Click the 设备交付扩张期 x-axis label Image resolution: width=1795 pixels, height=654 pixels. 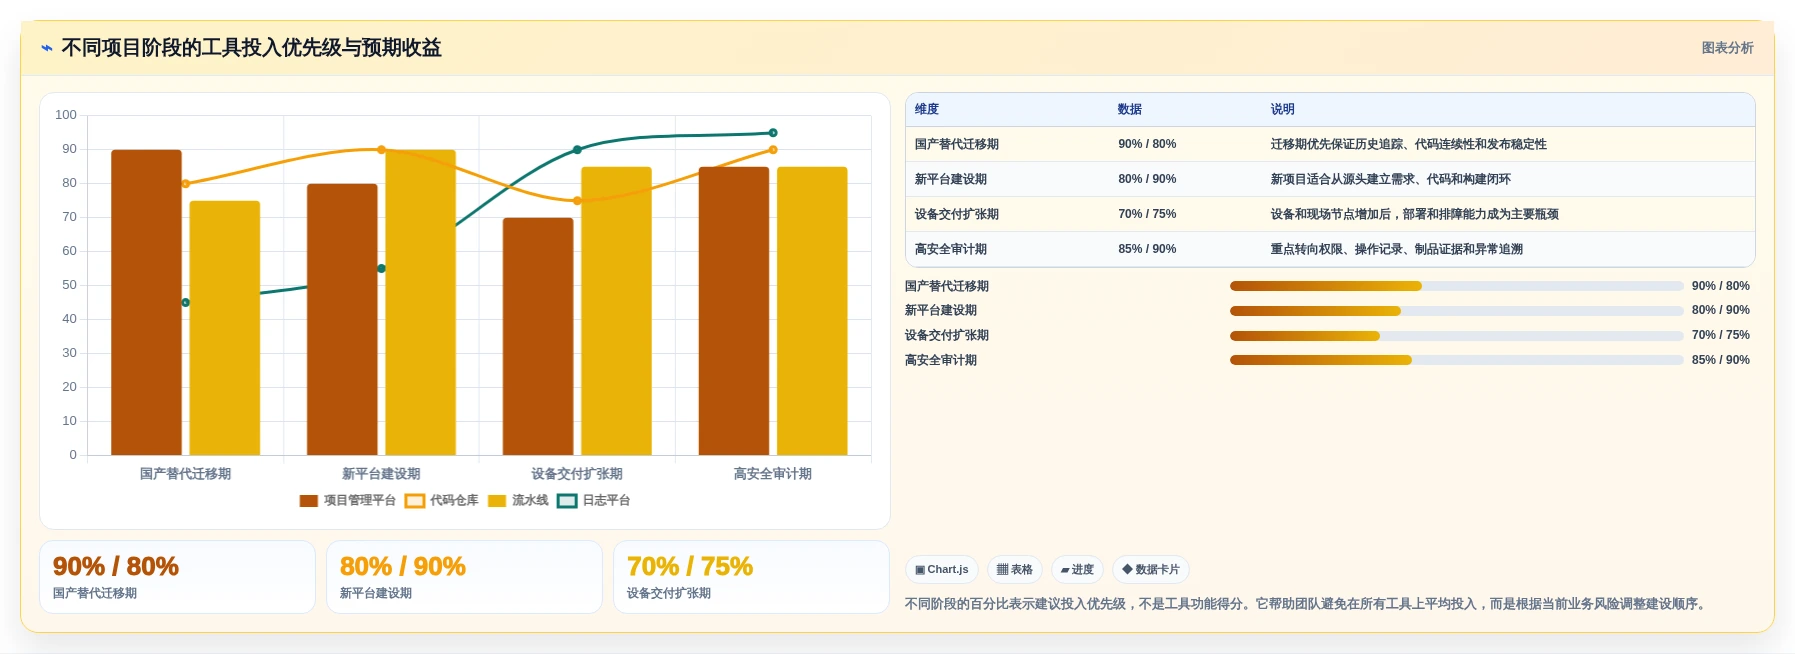[577, 474]
